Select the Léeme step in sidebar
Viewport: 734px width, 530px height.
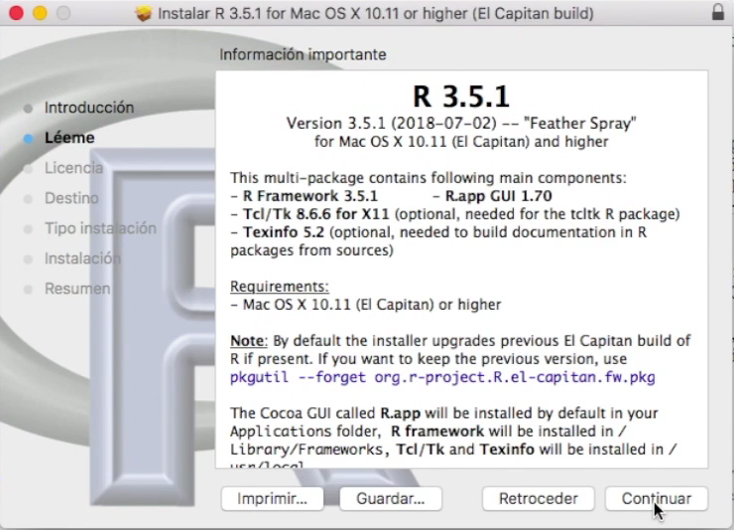tap(69, 138)
